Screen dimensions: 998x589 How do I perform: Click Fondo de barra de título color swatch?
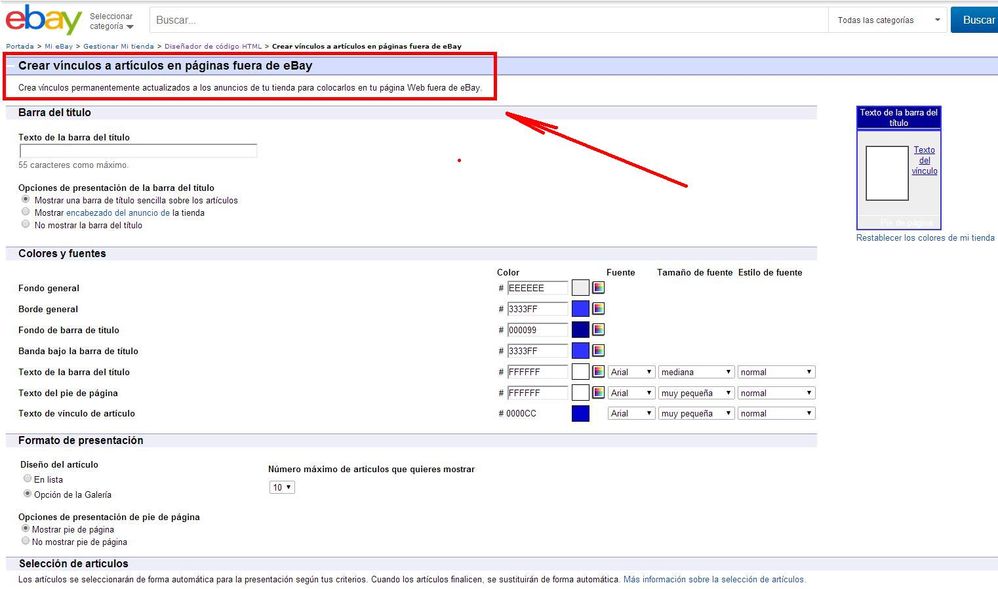(x=580, y=330)
